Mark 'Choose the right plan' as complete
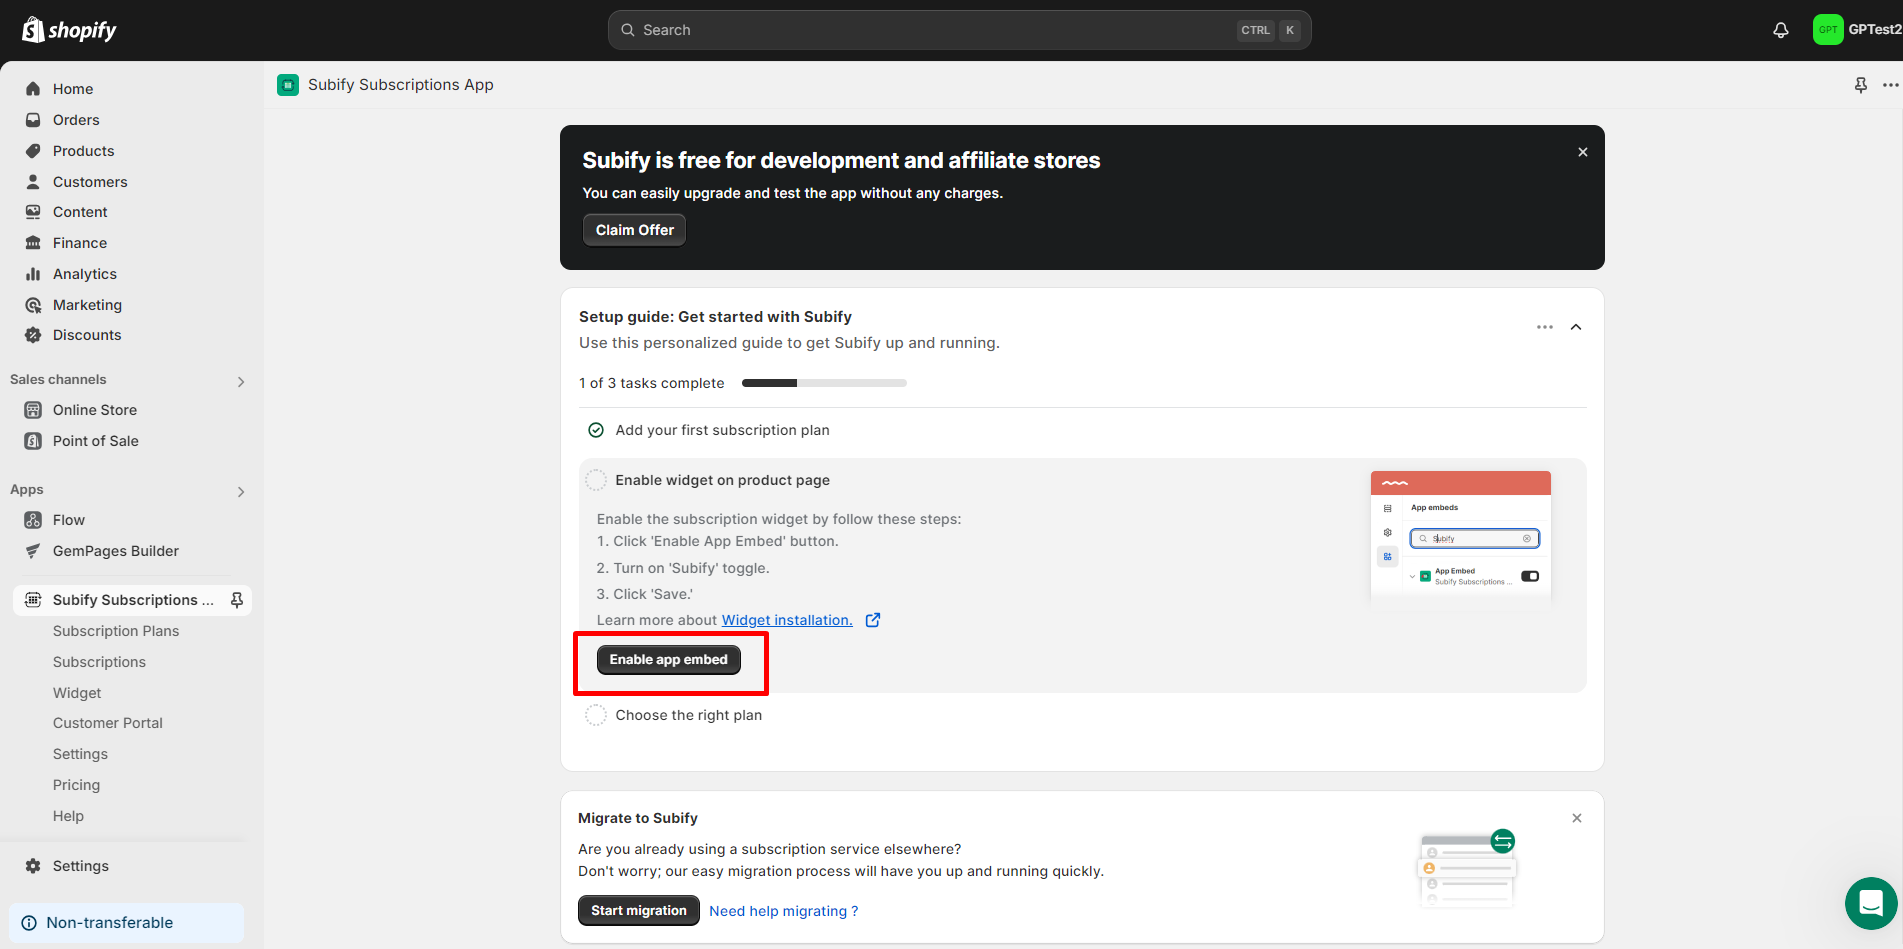This screenshot has height=949, width=1903. pyautogui.click(x=596, y=714)
